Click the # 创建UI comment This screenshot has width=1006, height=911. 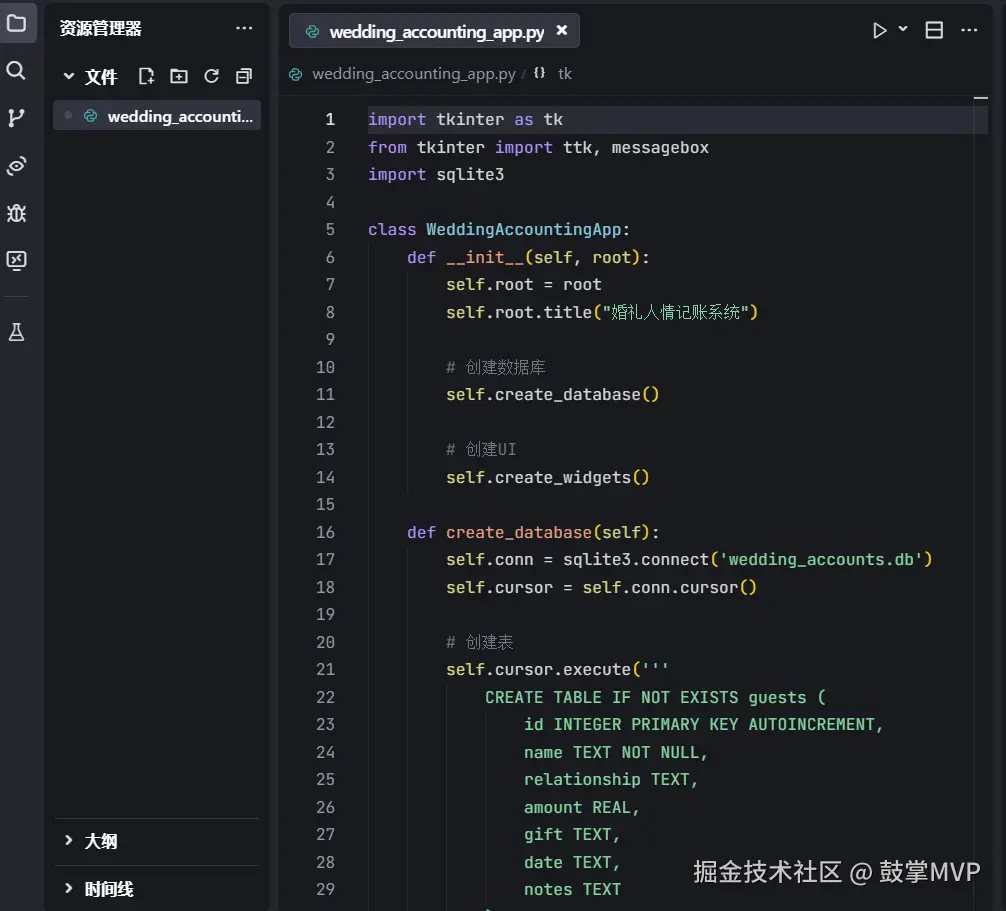coord(481,450)
